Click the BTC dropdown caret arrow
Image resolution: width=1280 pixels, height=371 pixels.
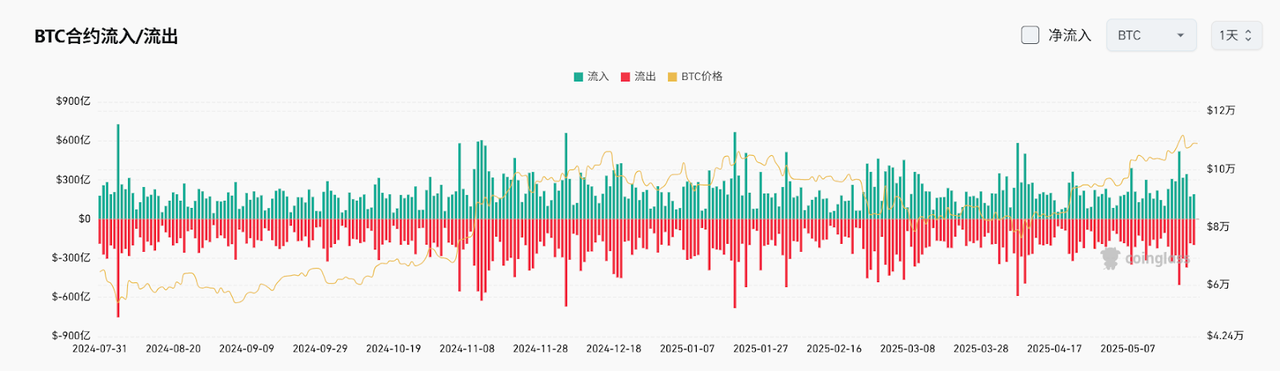(1181, 35)
